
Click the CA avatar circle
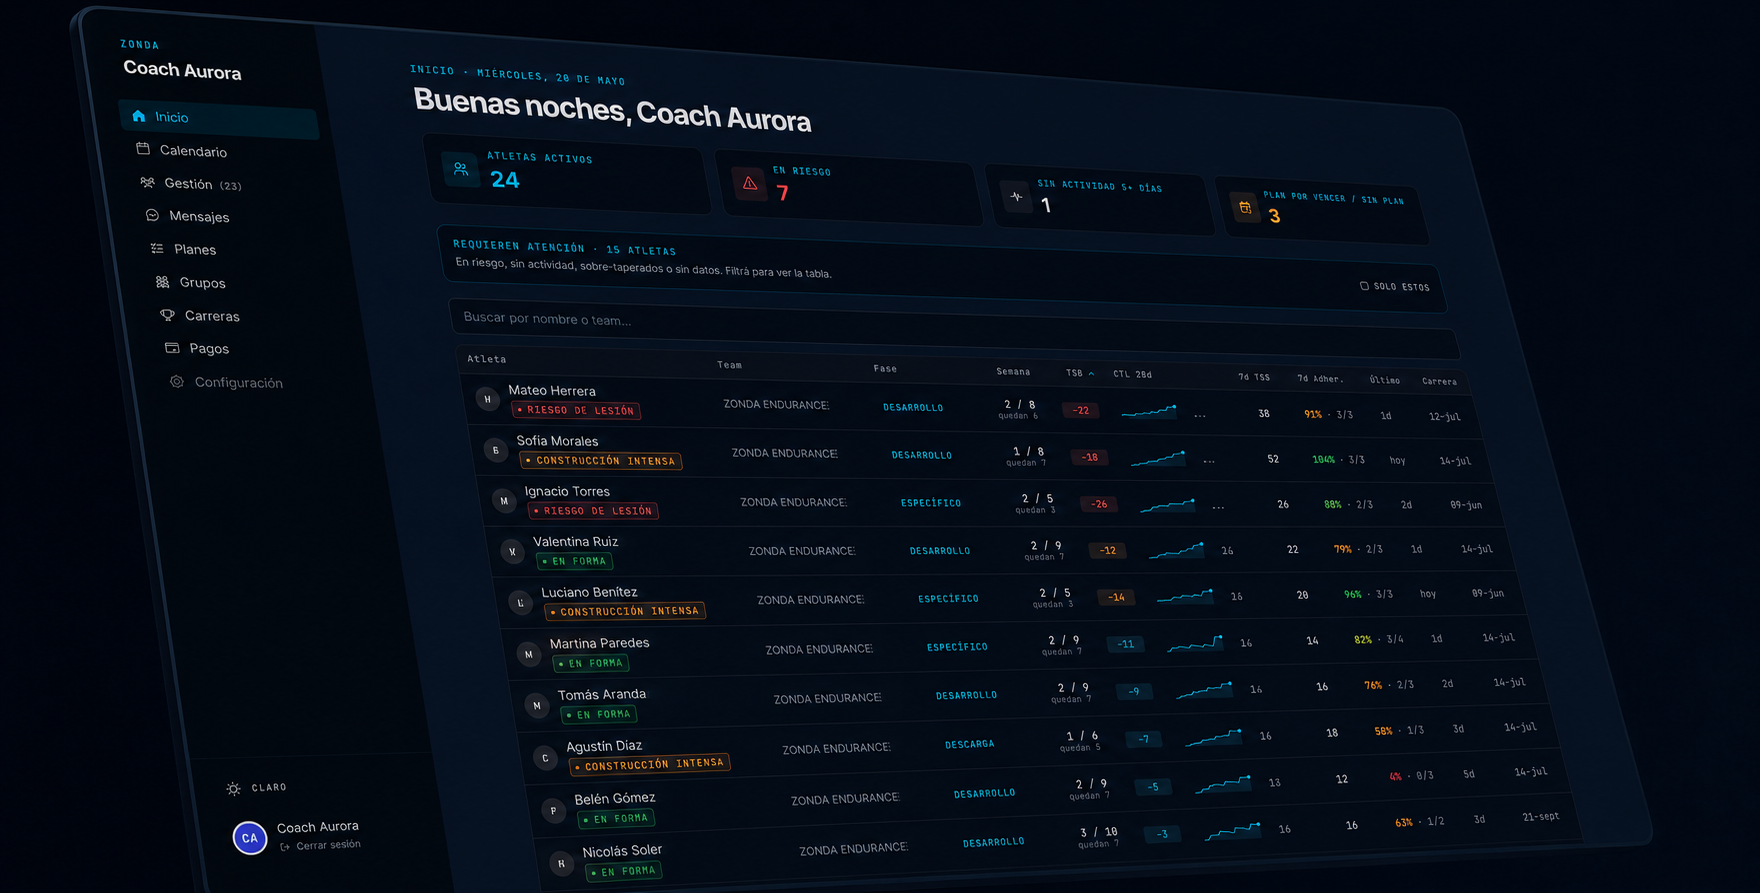pos(250,838)
